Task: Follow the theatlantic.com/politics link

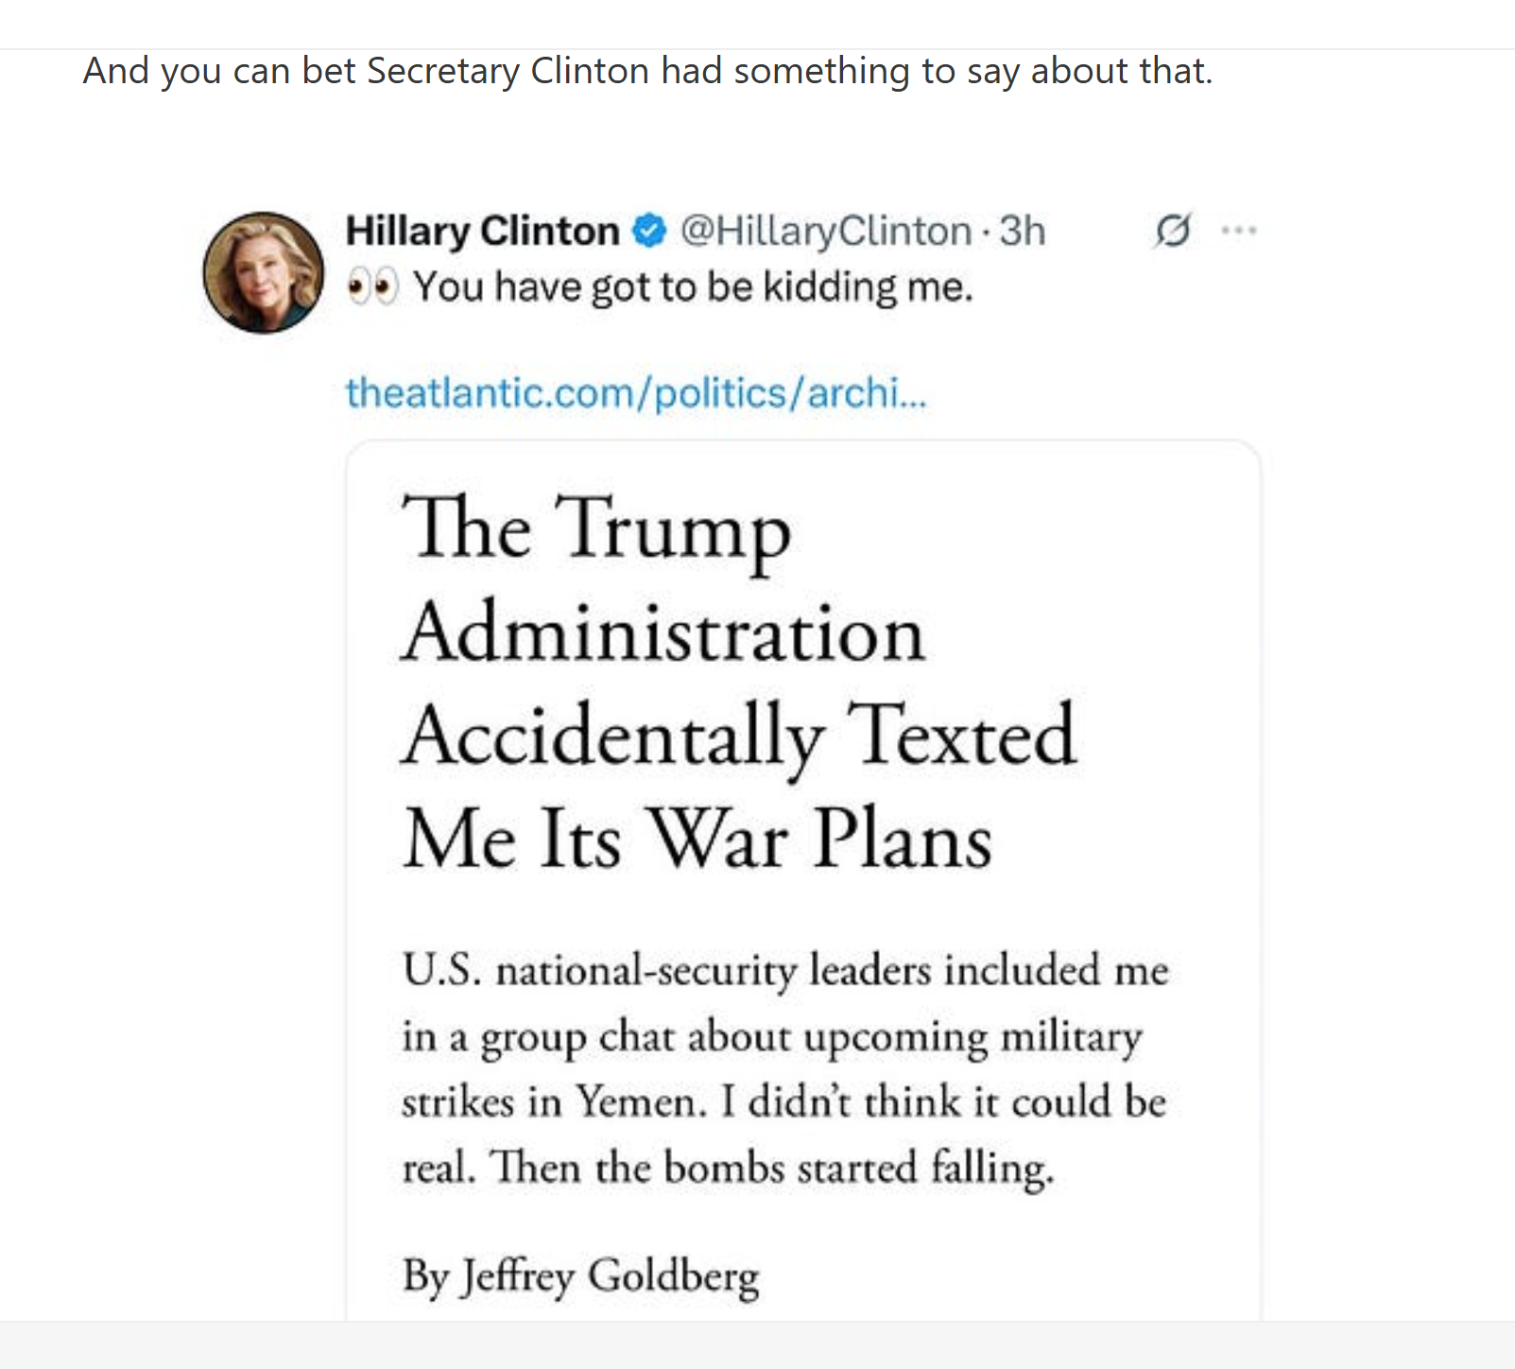Action: click(x=636, y=393)
